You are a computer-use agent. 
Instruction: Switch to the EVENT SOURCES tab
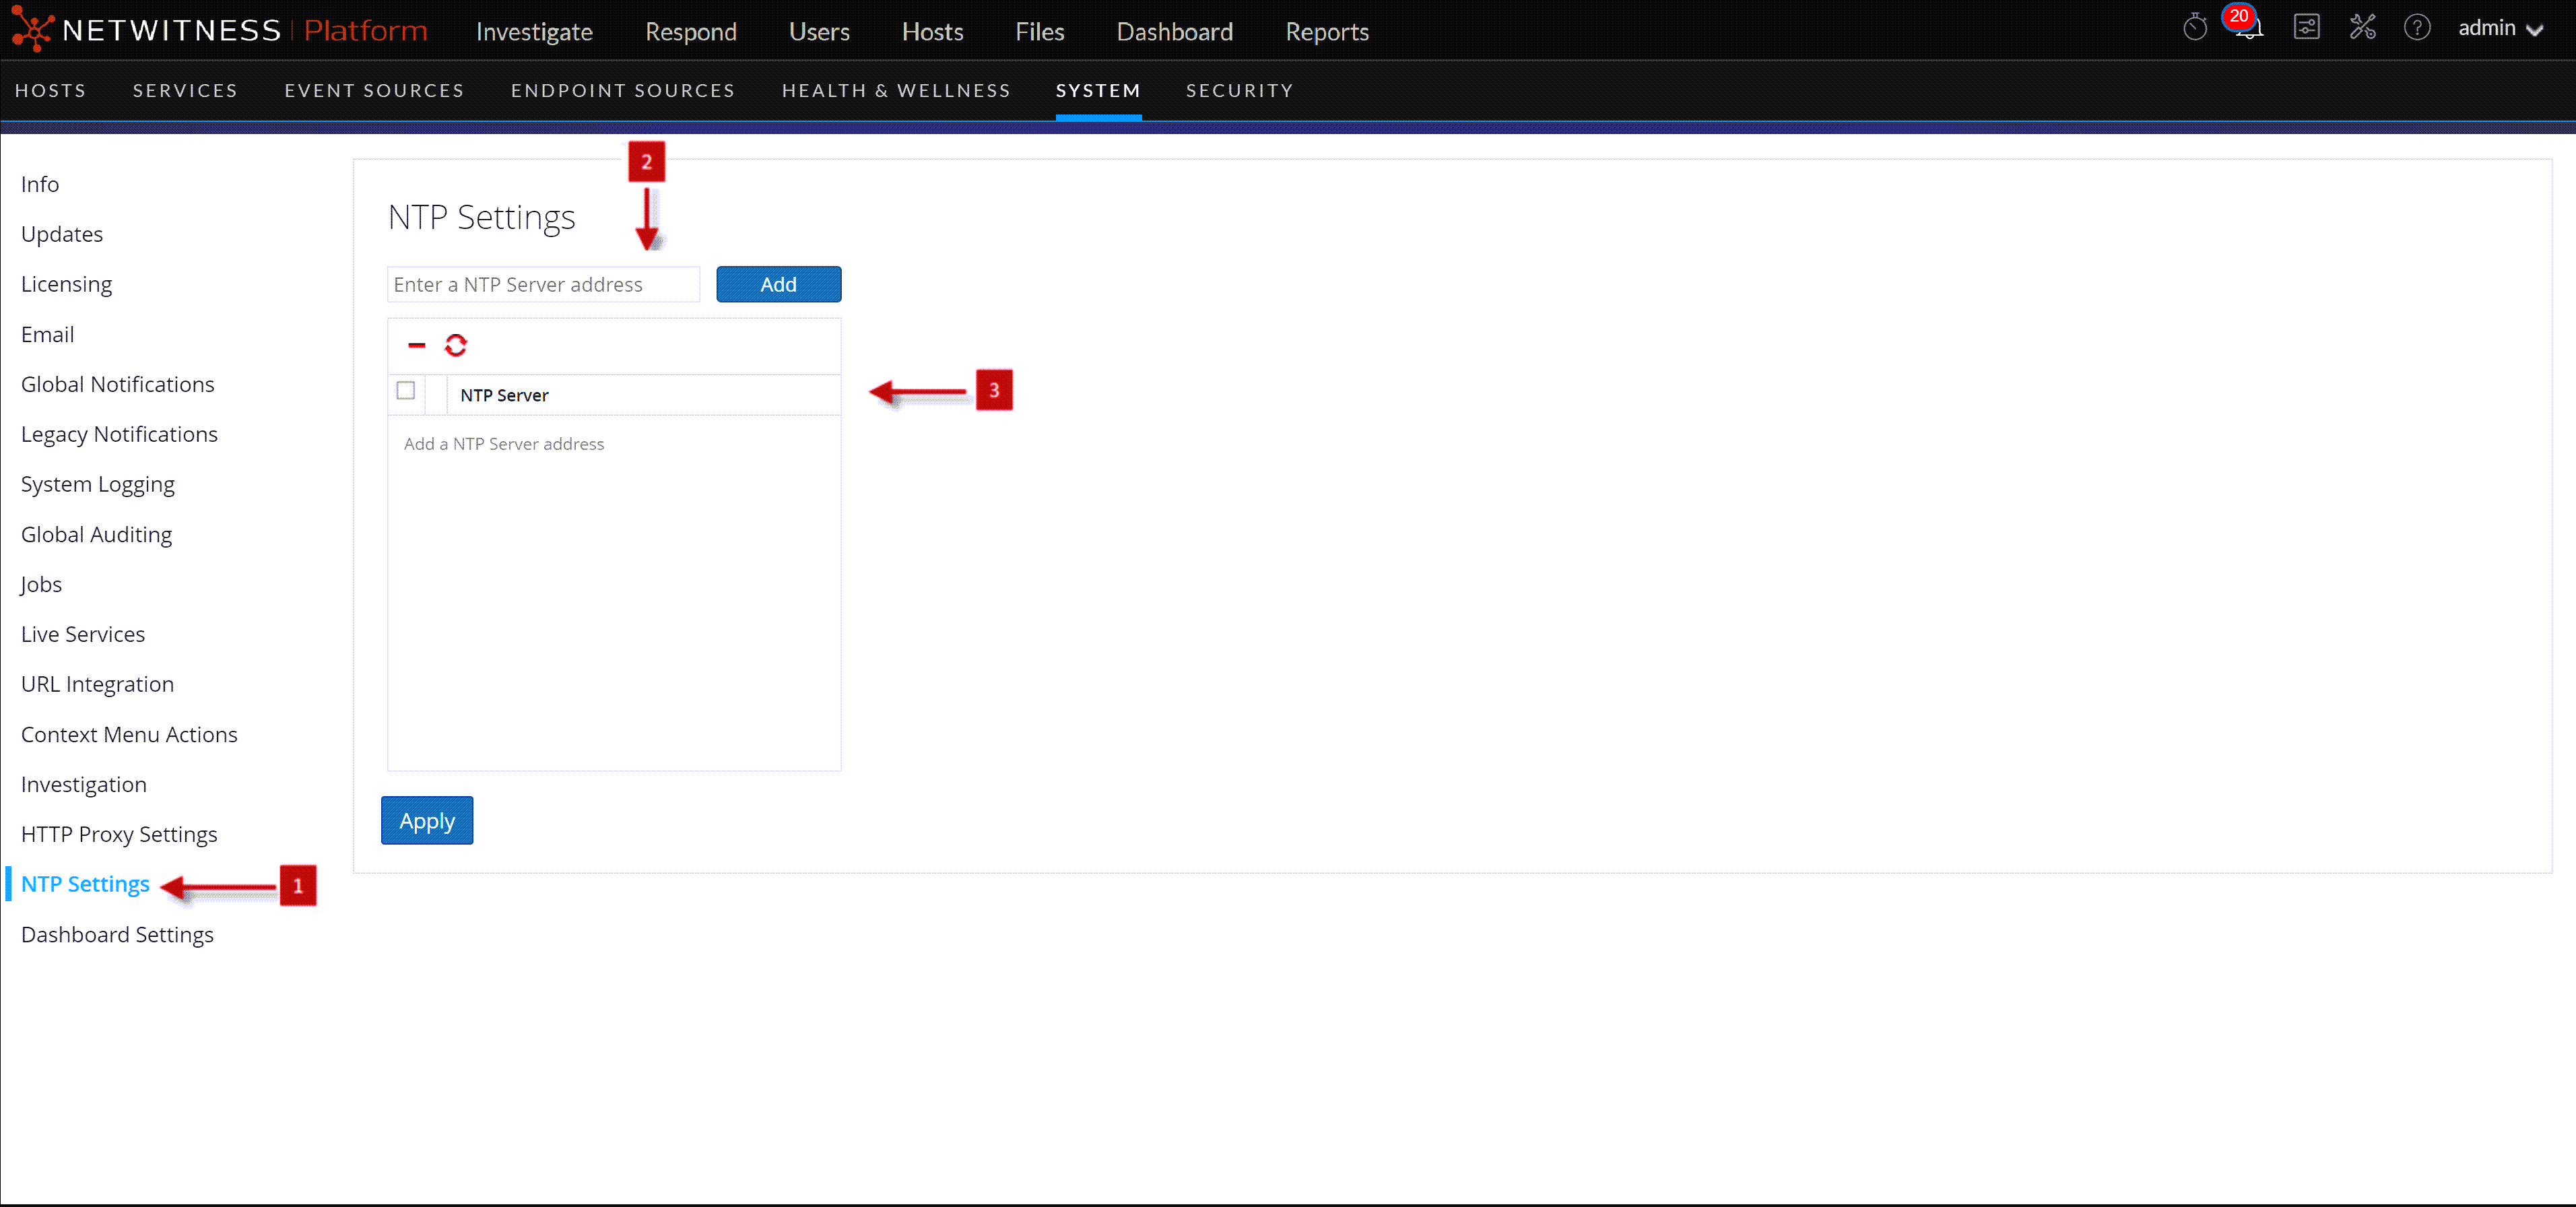(374, 90)
